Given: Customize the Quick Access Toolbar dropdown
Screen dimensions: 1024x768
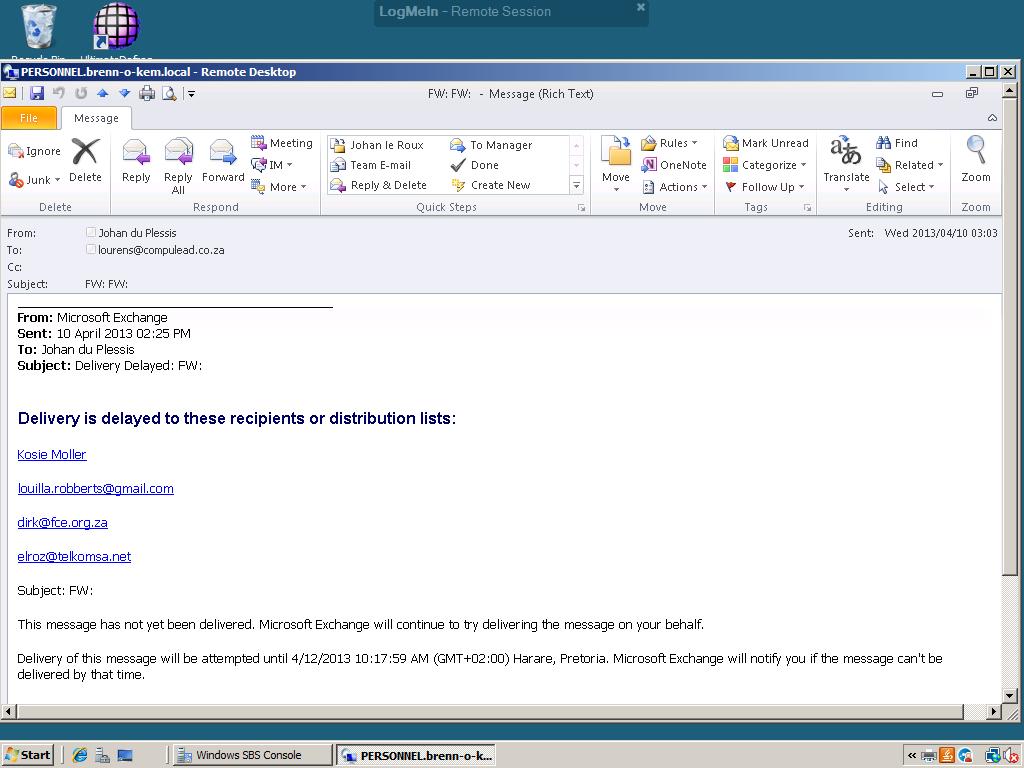Looking at the screenshot, I should pyautogui.click(x=191, y=94).
